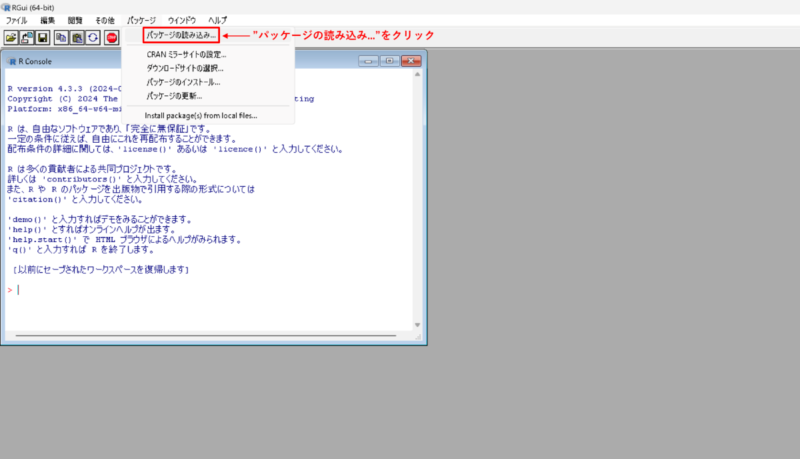
Task: Click the red Stop computation icon
Action: point(112,38)
